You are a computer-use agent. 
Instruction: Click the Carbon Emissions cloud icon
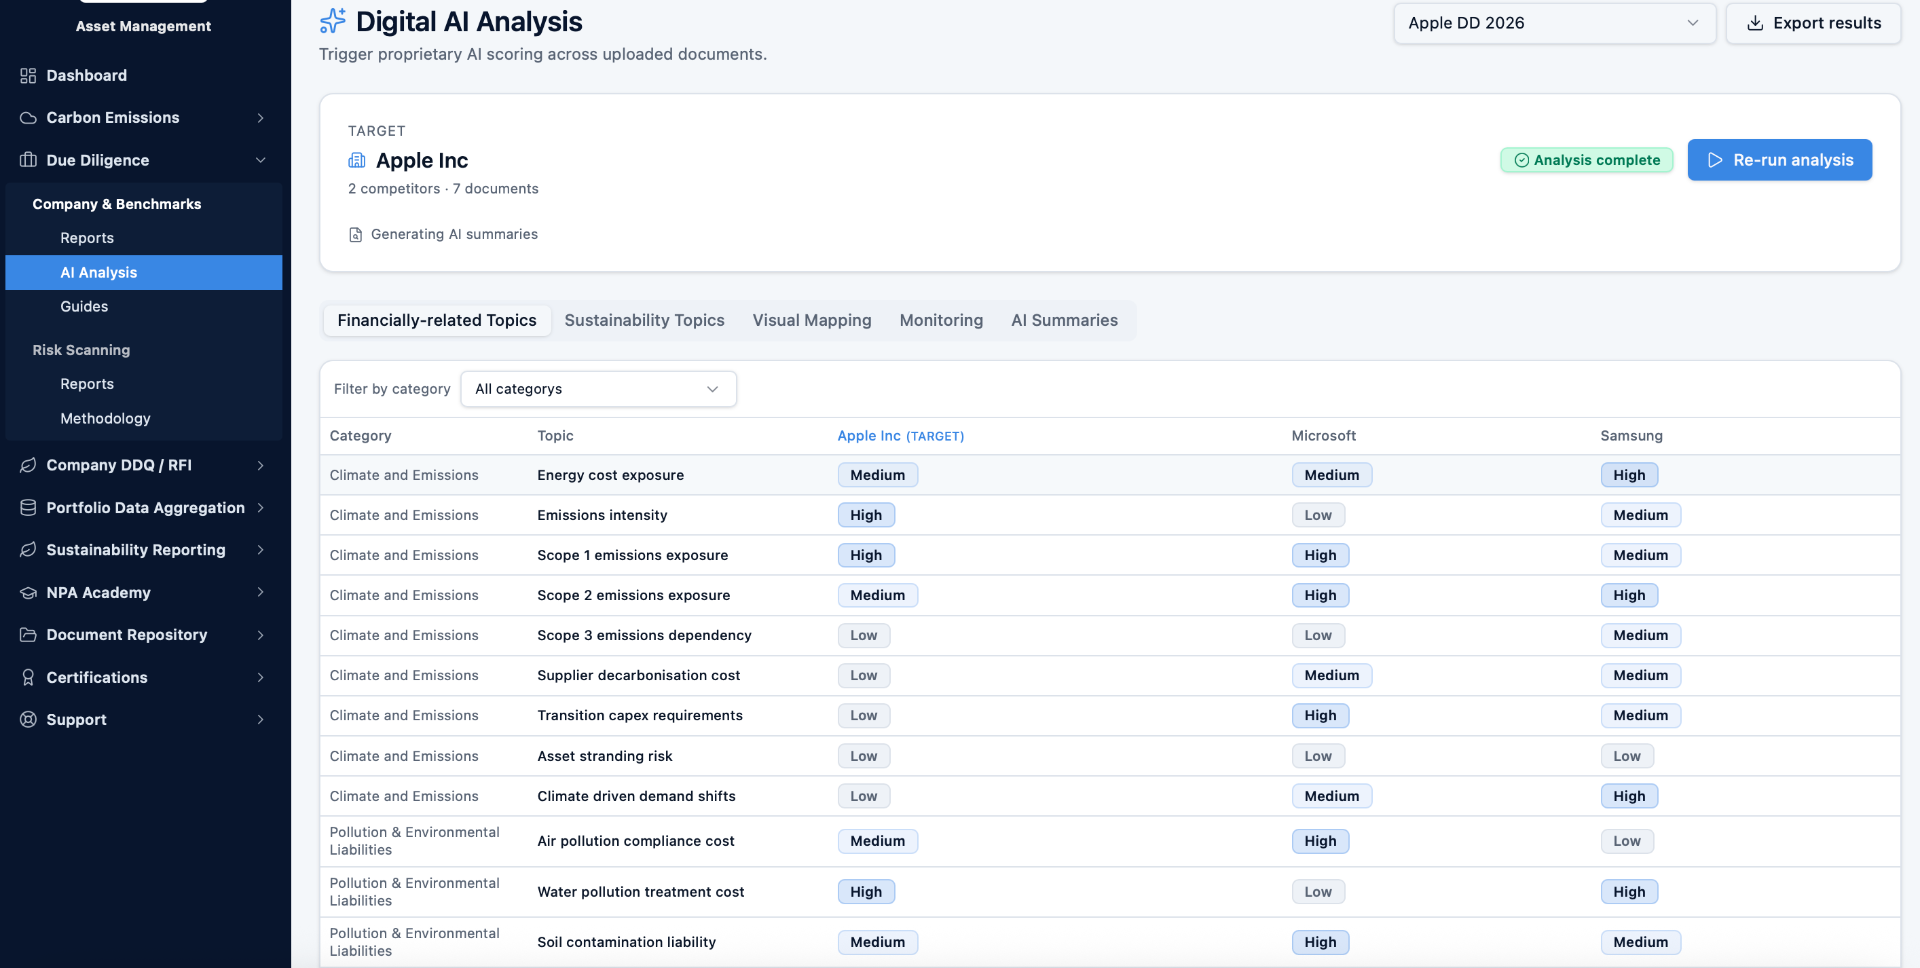pyautogui.click(x=28, y=118)
